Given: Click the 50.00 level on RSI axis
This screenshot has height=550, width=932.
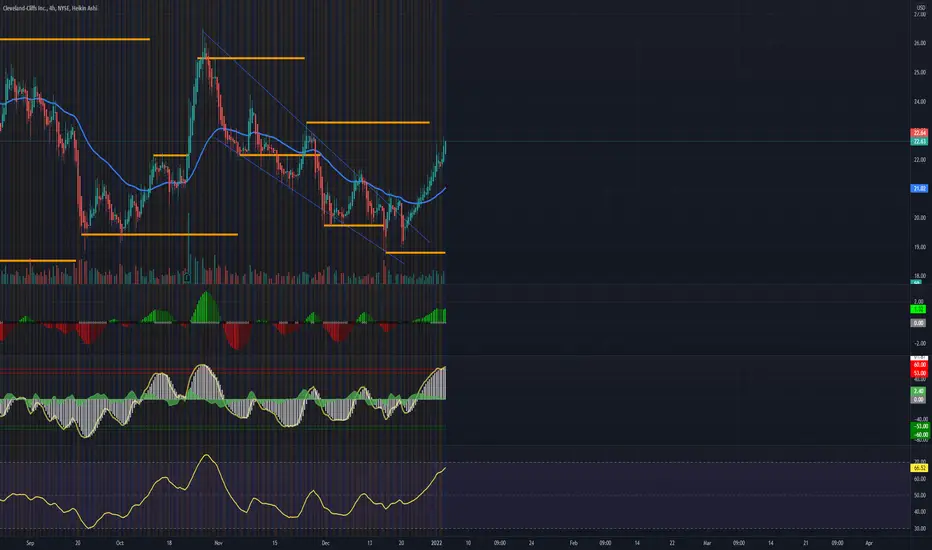Looking at the screenshot, I should click(x=920, y=495).
